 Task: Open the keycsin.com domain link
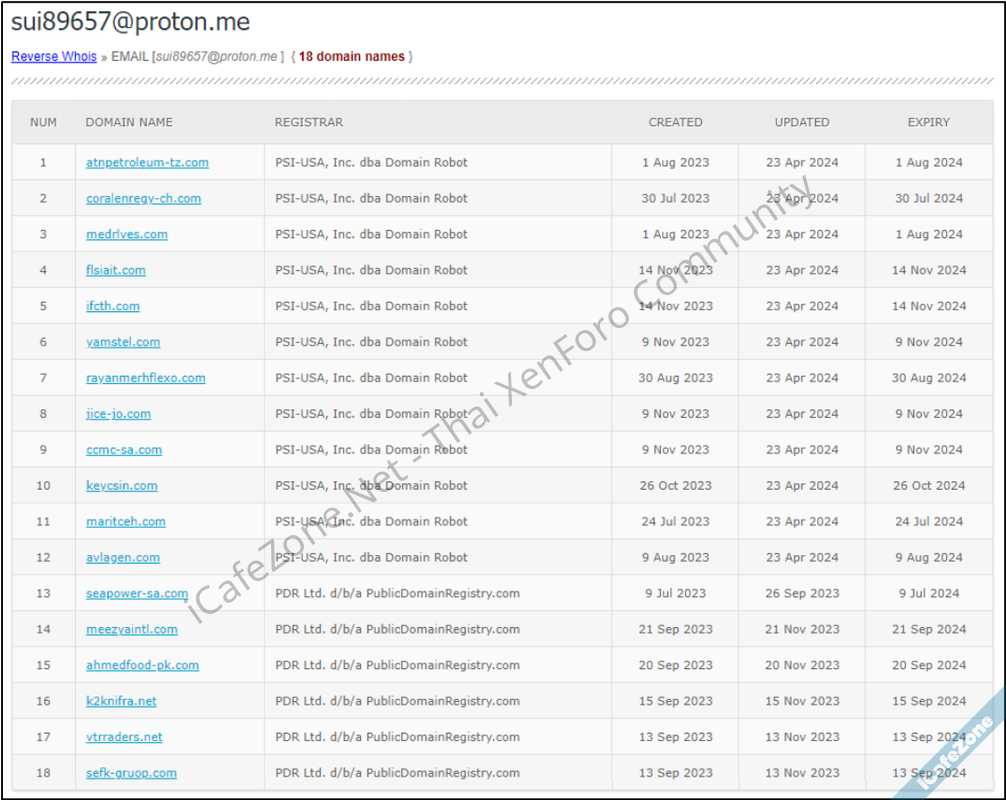click(x=121, y=486)
